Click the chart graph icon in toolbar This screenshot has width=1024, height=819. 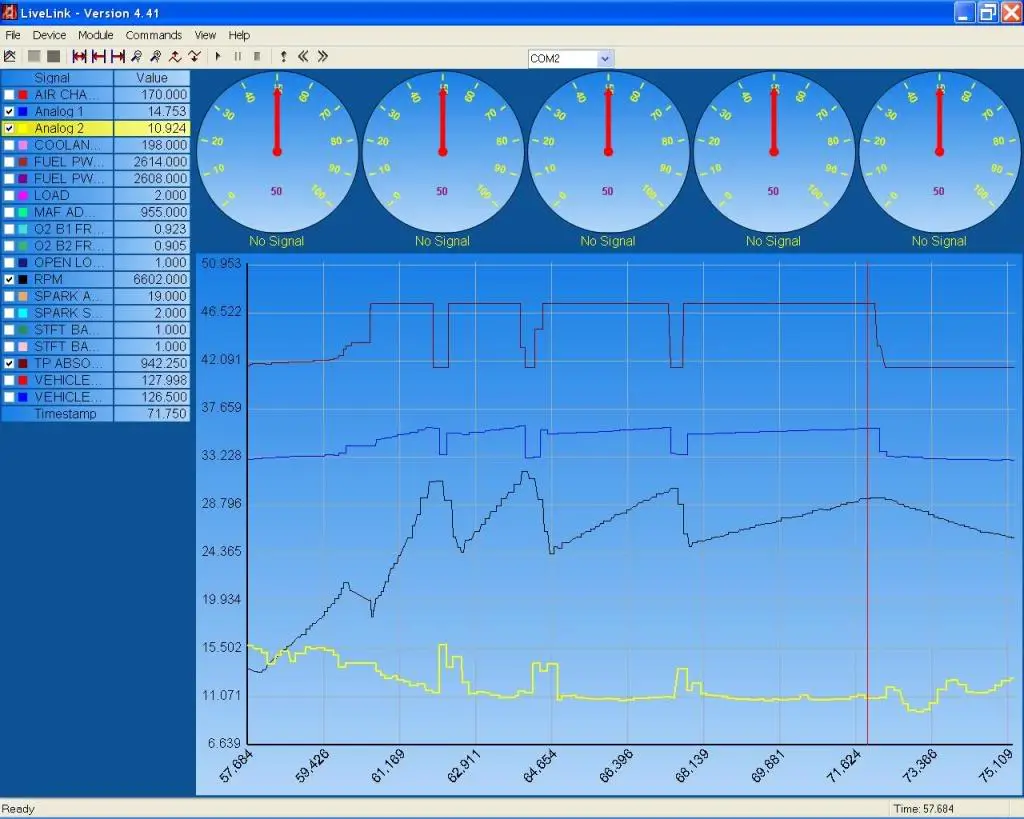coord(10,57)
